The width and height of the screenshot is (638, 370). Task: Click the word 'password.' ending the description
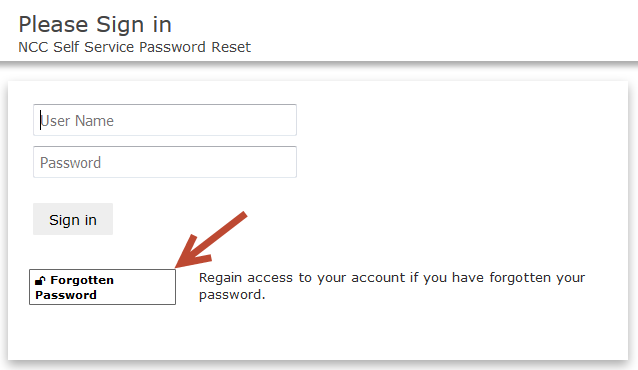pyautogui.click(x=232, y=295)
